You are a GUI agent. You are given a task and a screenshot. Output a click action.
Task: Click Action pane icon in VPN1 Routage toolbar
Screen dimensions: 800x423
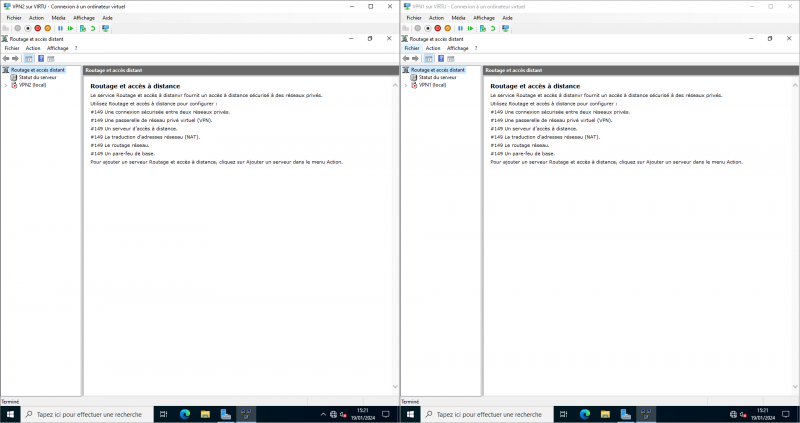click(x=451, y=59)
